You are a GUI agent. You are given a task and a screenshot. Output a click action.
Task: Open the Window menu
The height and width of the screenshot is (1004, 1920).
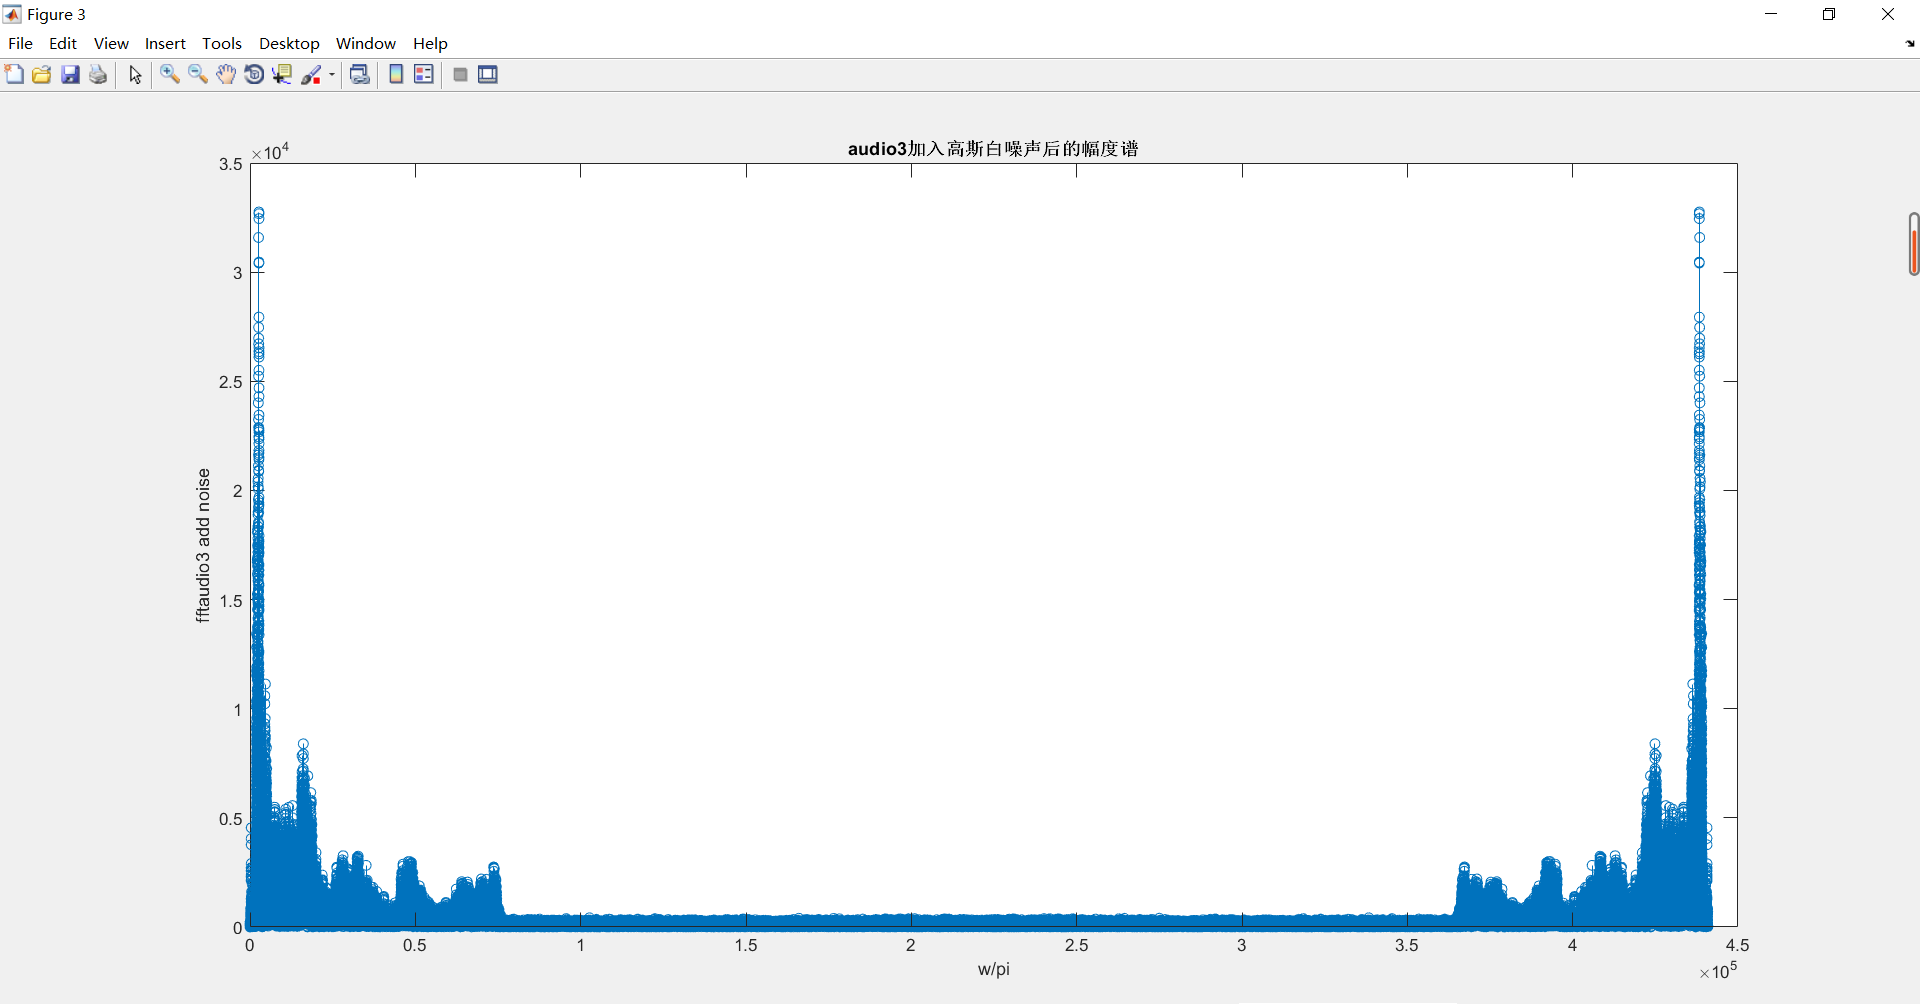tap(366, 44)
